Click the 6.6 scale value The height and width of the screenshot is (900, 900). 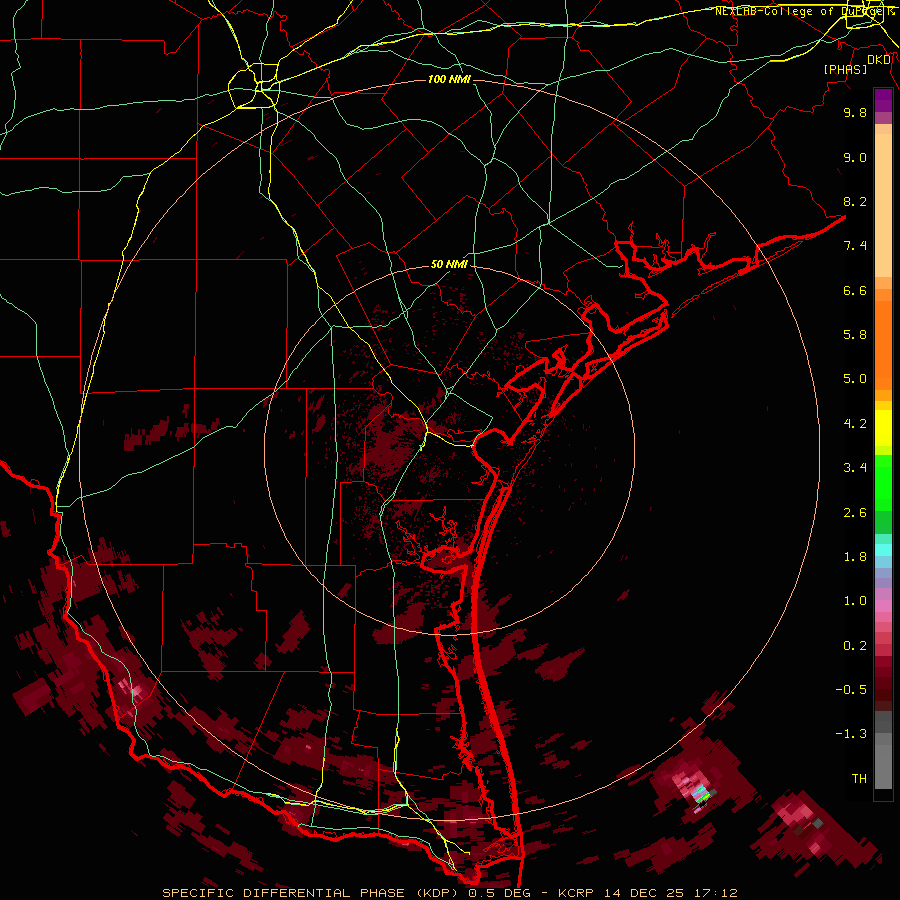click(x=855, y=291)
